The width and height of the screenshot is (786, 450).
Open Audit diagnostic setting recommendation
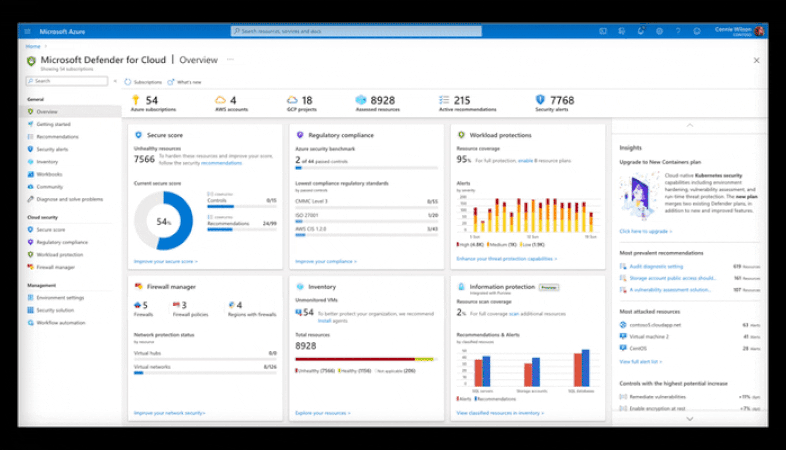click(656, 267)
